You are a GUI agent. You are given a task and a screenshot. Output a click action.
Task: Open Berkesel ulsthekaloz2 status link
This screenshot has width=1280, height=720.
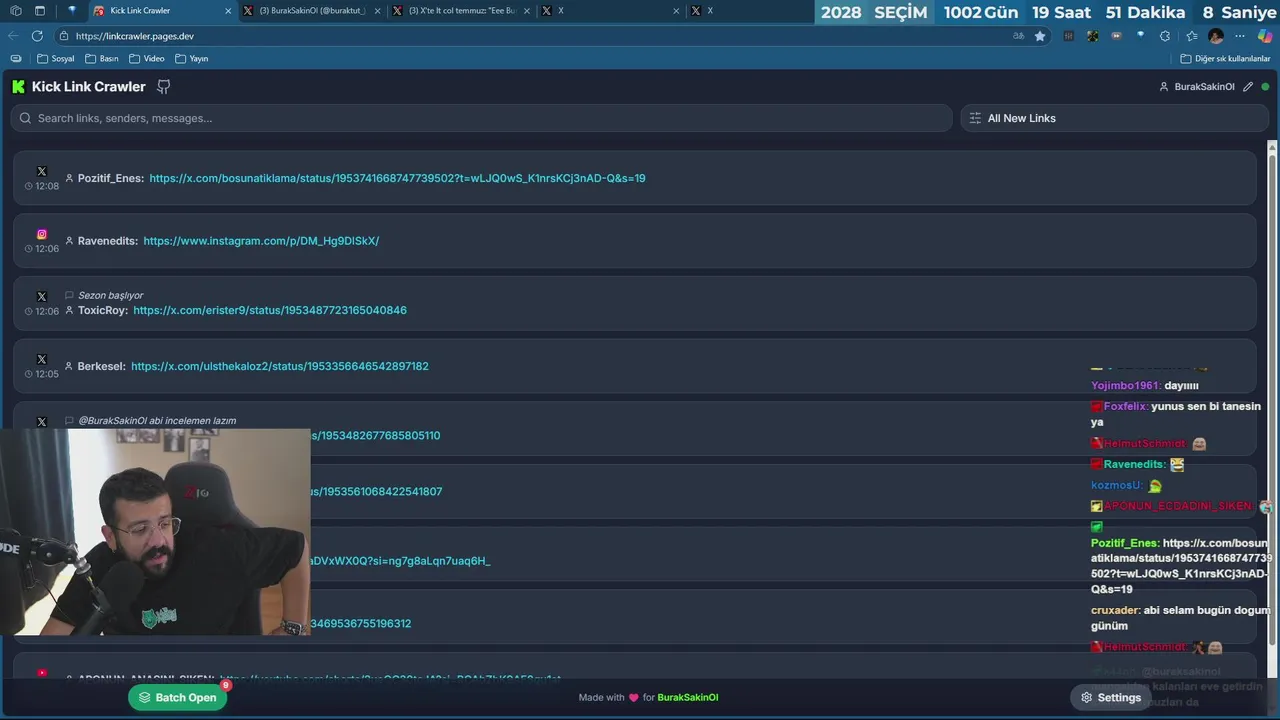(280, 366)
